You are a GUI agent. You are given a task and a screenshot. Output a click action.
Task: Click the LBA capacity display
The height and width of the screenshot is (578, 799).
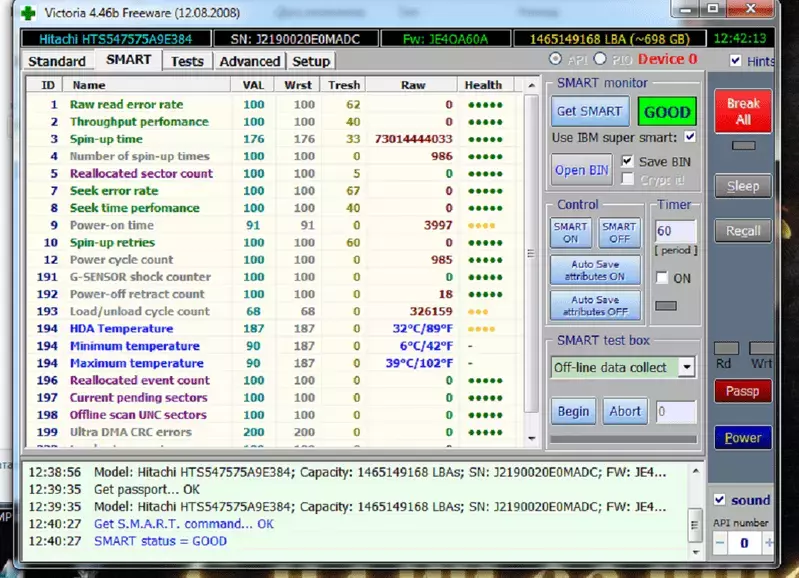(609, 39)
